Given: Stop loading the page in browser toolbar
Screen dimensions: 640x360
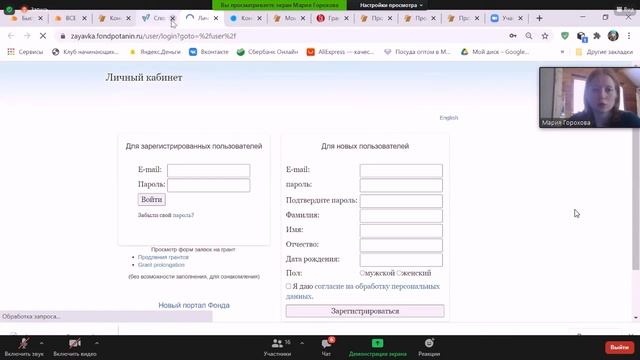Looking at the screenshot, I should [43, 36].
